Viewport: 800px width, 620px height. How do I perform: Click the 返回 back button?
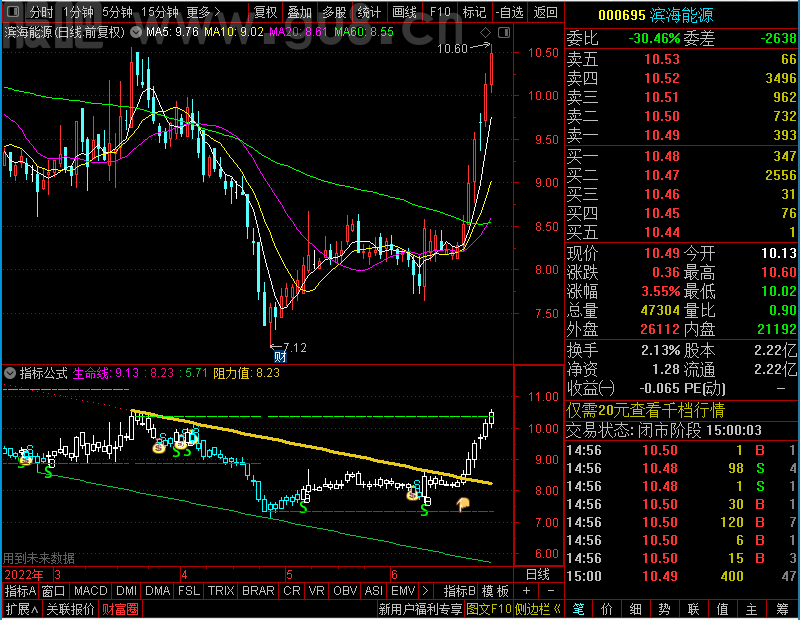pyautogui.click(x=545, y=12)
